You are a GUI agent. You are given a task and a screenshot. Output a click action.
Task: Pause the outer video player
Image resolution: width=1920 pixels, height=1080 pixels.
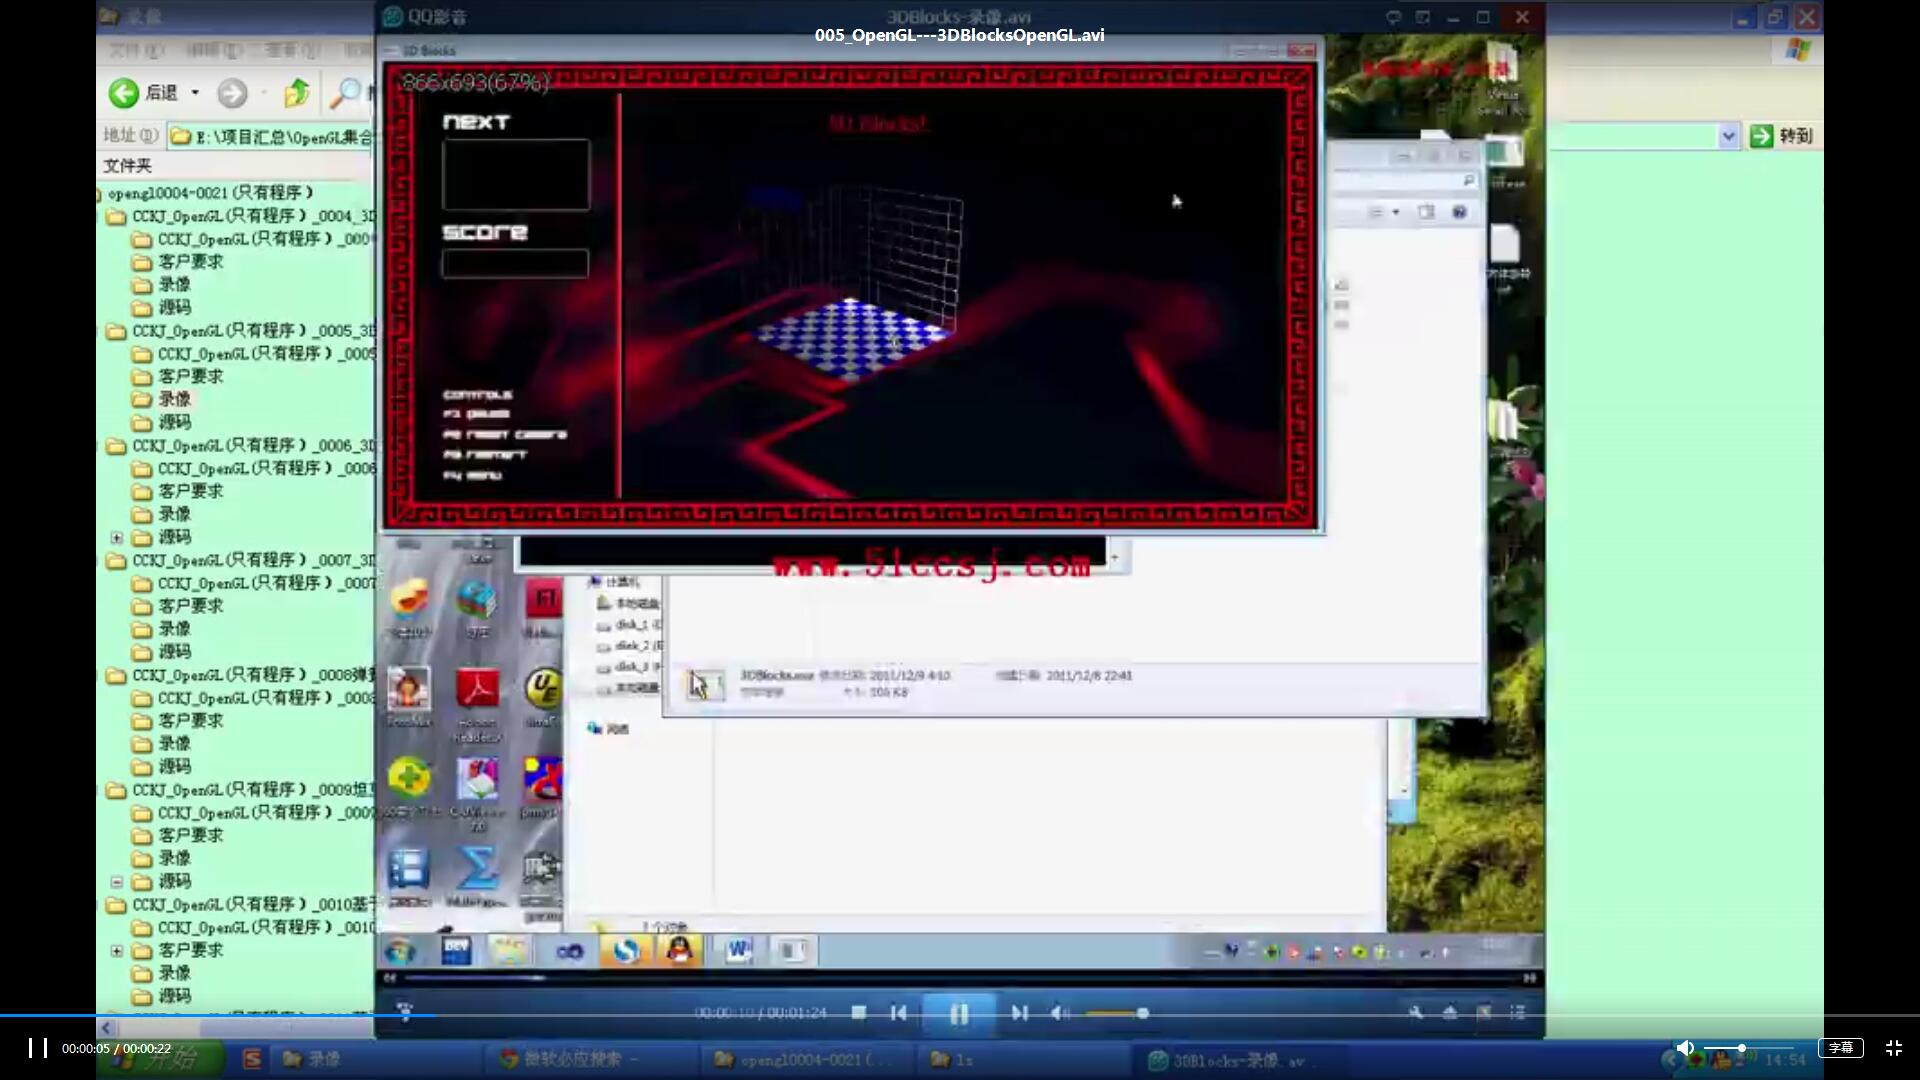click(x=38, y=1047)
